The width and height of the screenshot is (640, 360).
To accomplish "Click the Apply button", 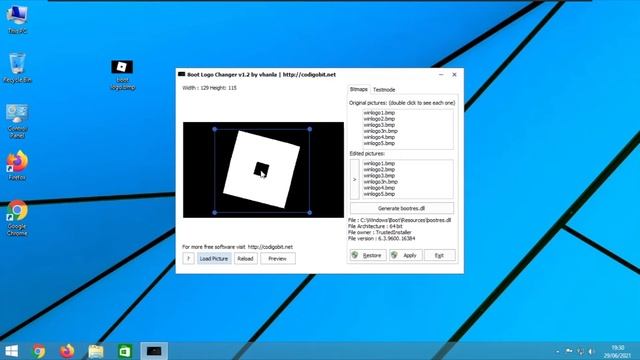I will click(405, 255).
